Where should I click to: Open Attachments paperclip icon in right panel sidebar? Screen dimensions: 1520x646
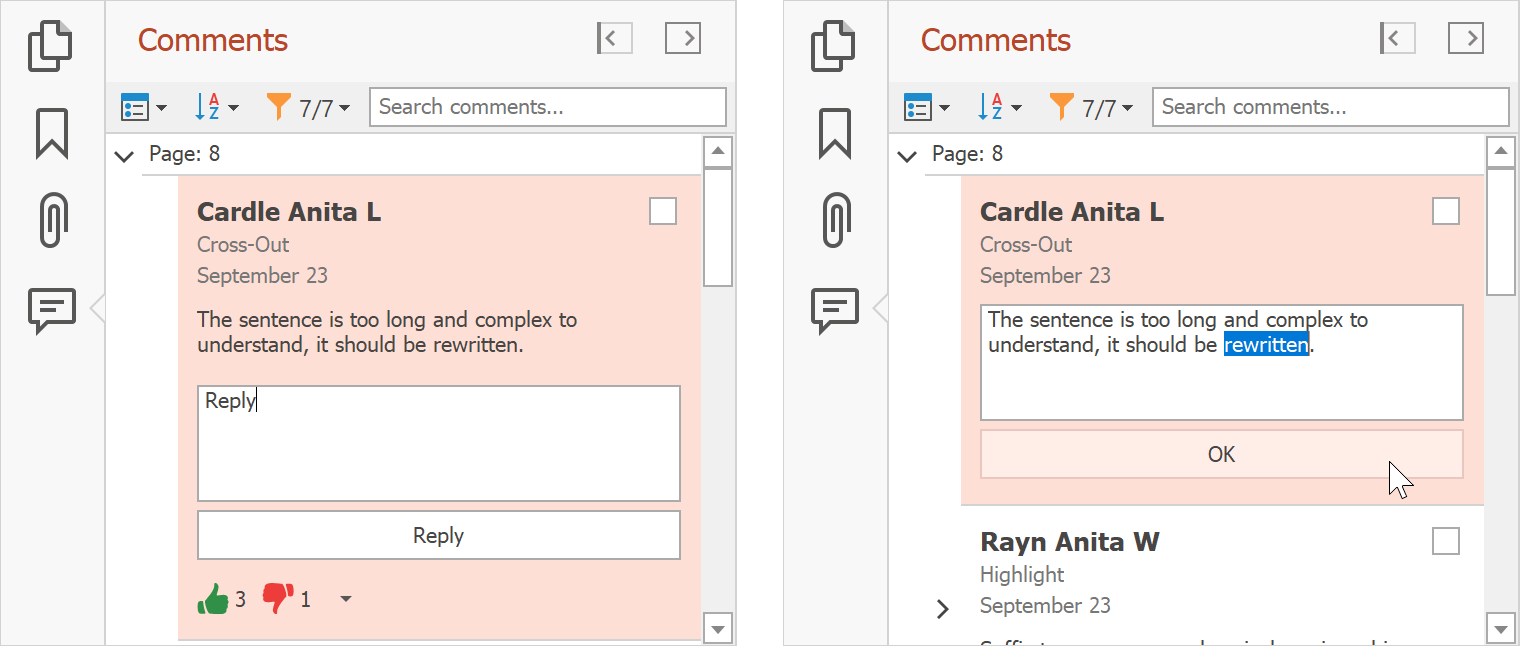[835, 219]
